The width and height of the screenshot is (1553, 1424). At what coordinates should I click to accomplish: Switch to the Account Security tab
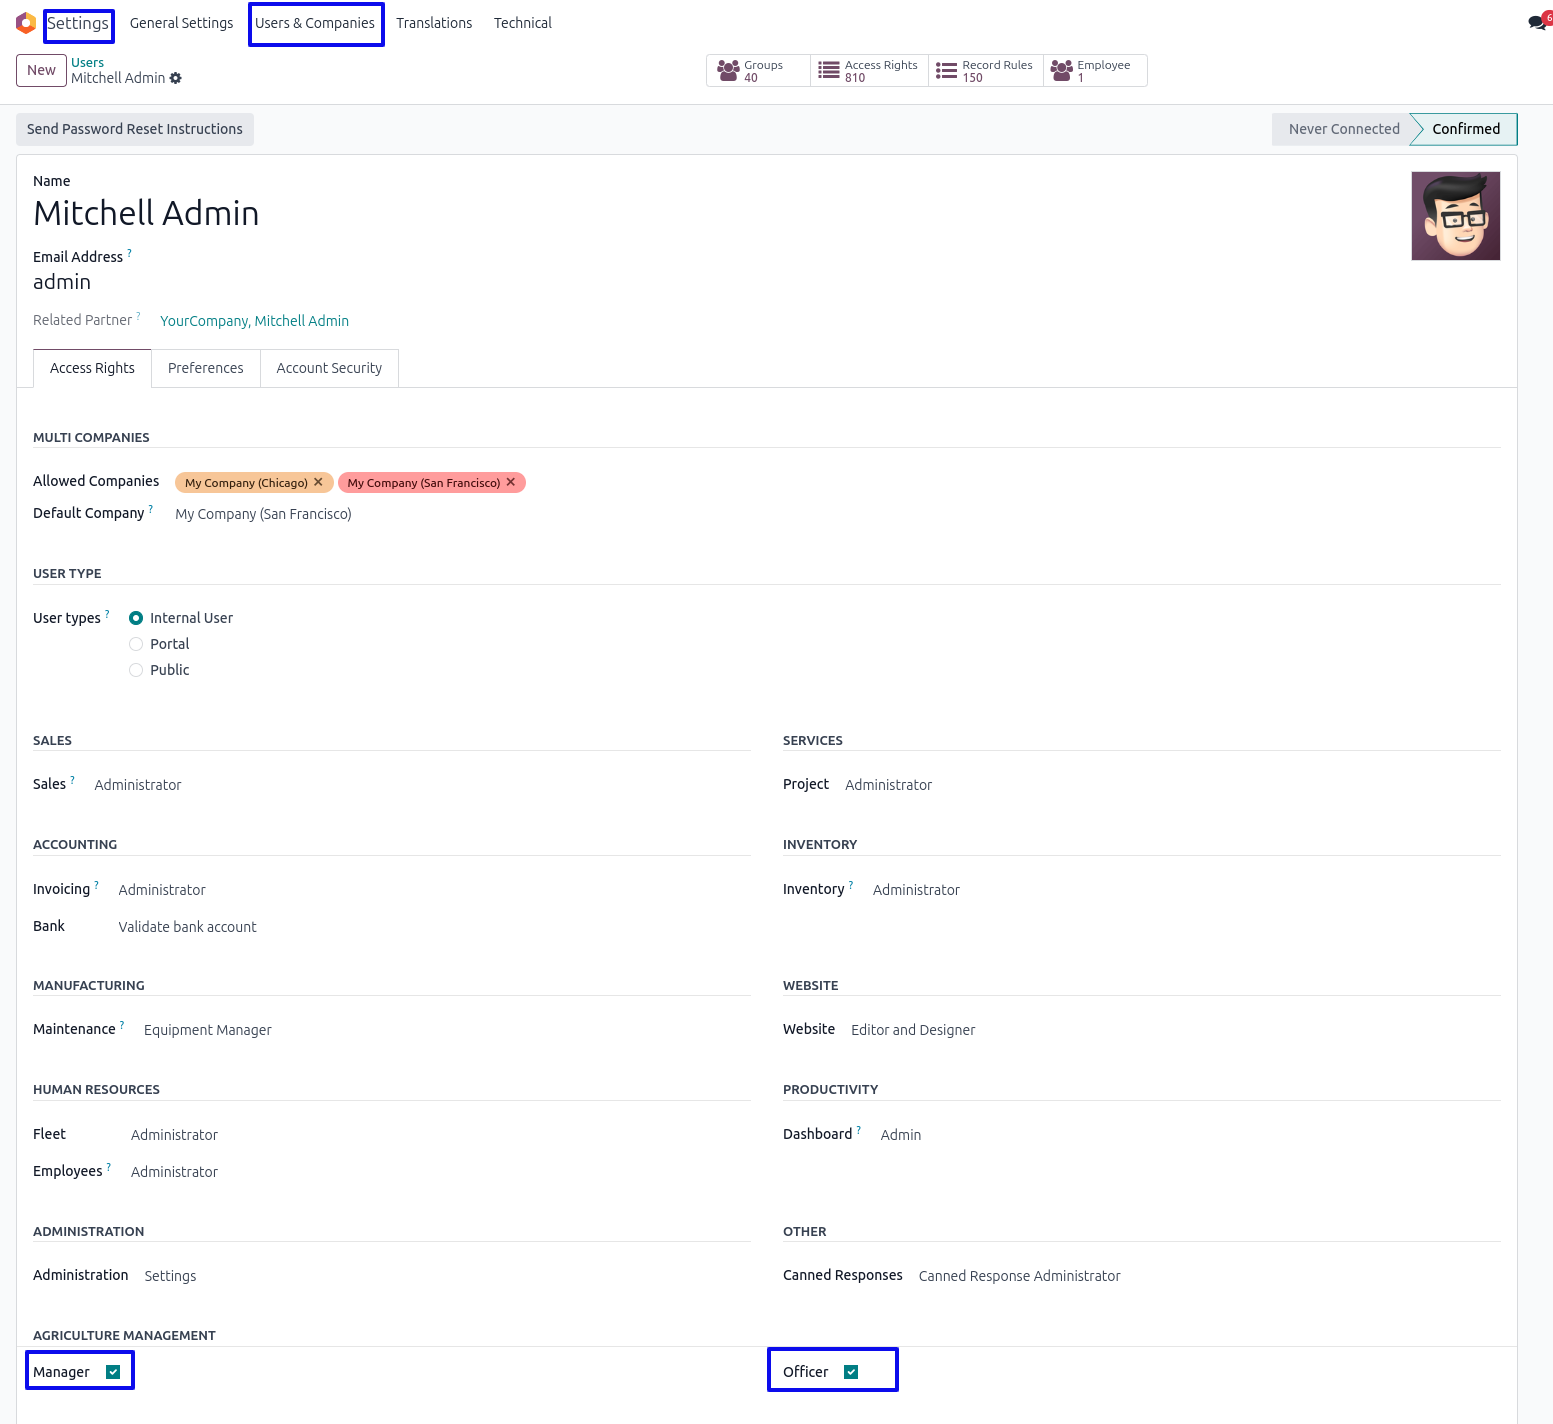click(x=329, y=368)
